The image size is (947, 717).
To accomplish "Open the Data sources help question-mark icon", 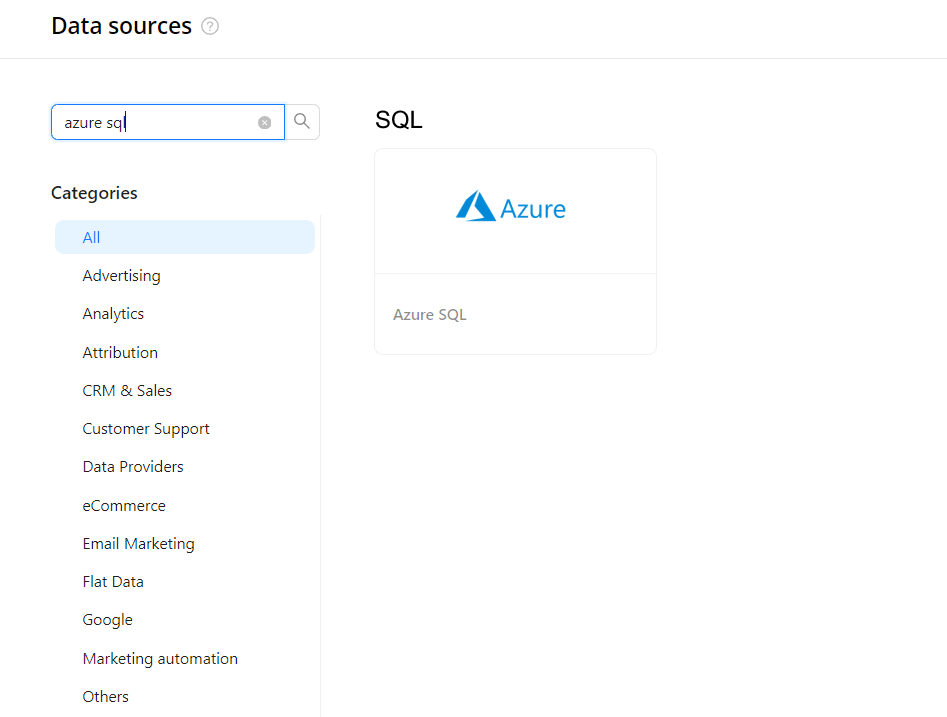I will (210, 27).
